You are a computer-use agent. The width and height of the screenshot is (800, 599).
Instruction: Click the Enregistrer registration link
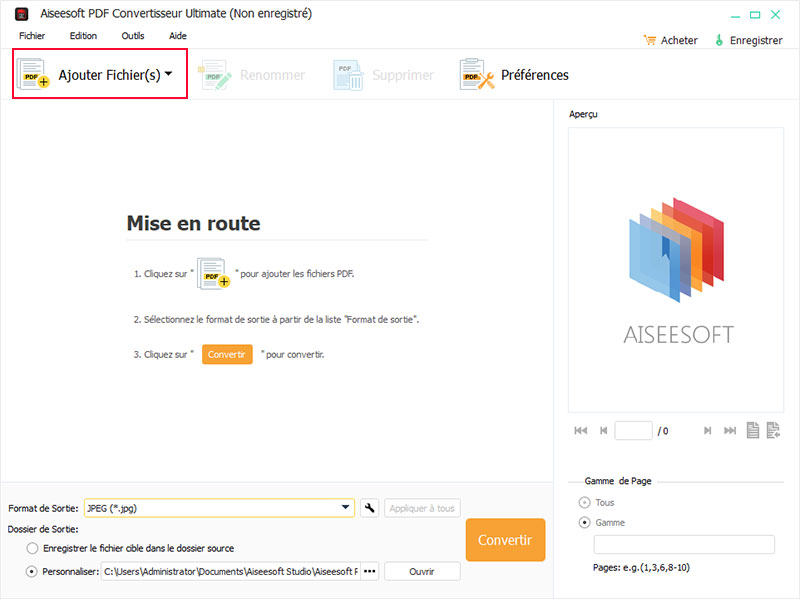pyautogui.click(x=756, y=40)
